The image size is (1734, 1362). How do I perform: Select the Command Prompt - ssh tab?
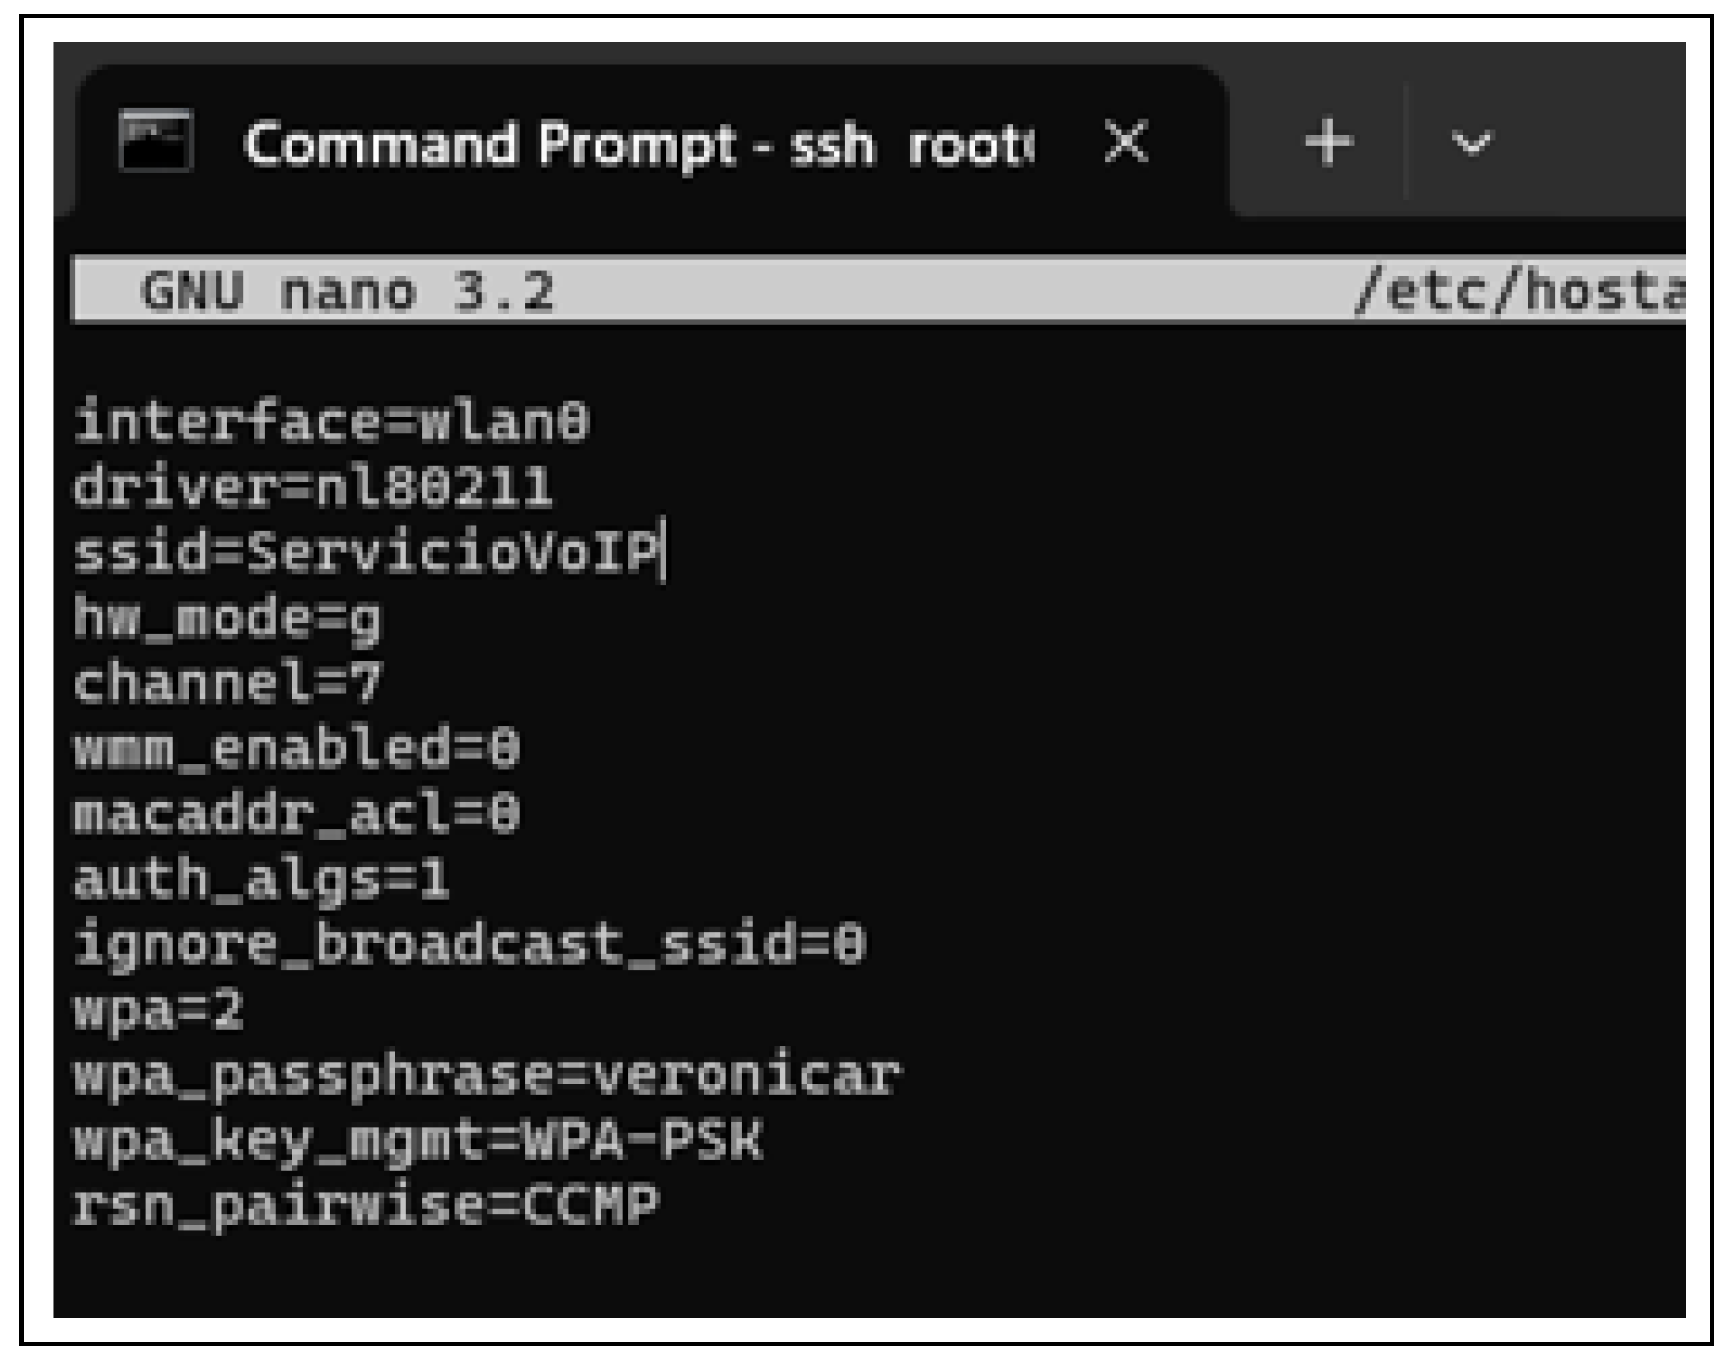pos(638,145)
